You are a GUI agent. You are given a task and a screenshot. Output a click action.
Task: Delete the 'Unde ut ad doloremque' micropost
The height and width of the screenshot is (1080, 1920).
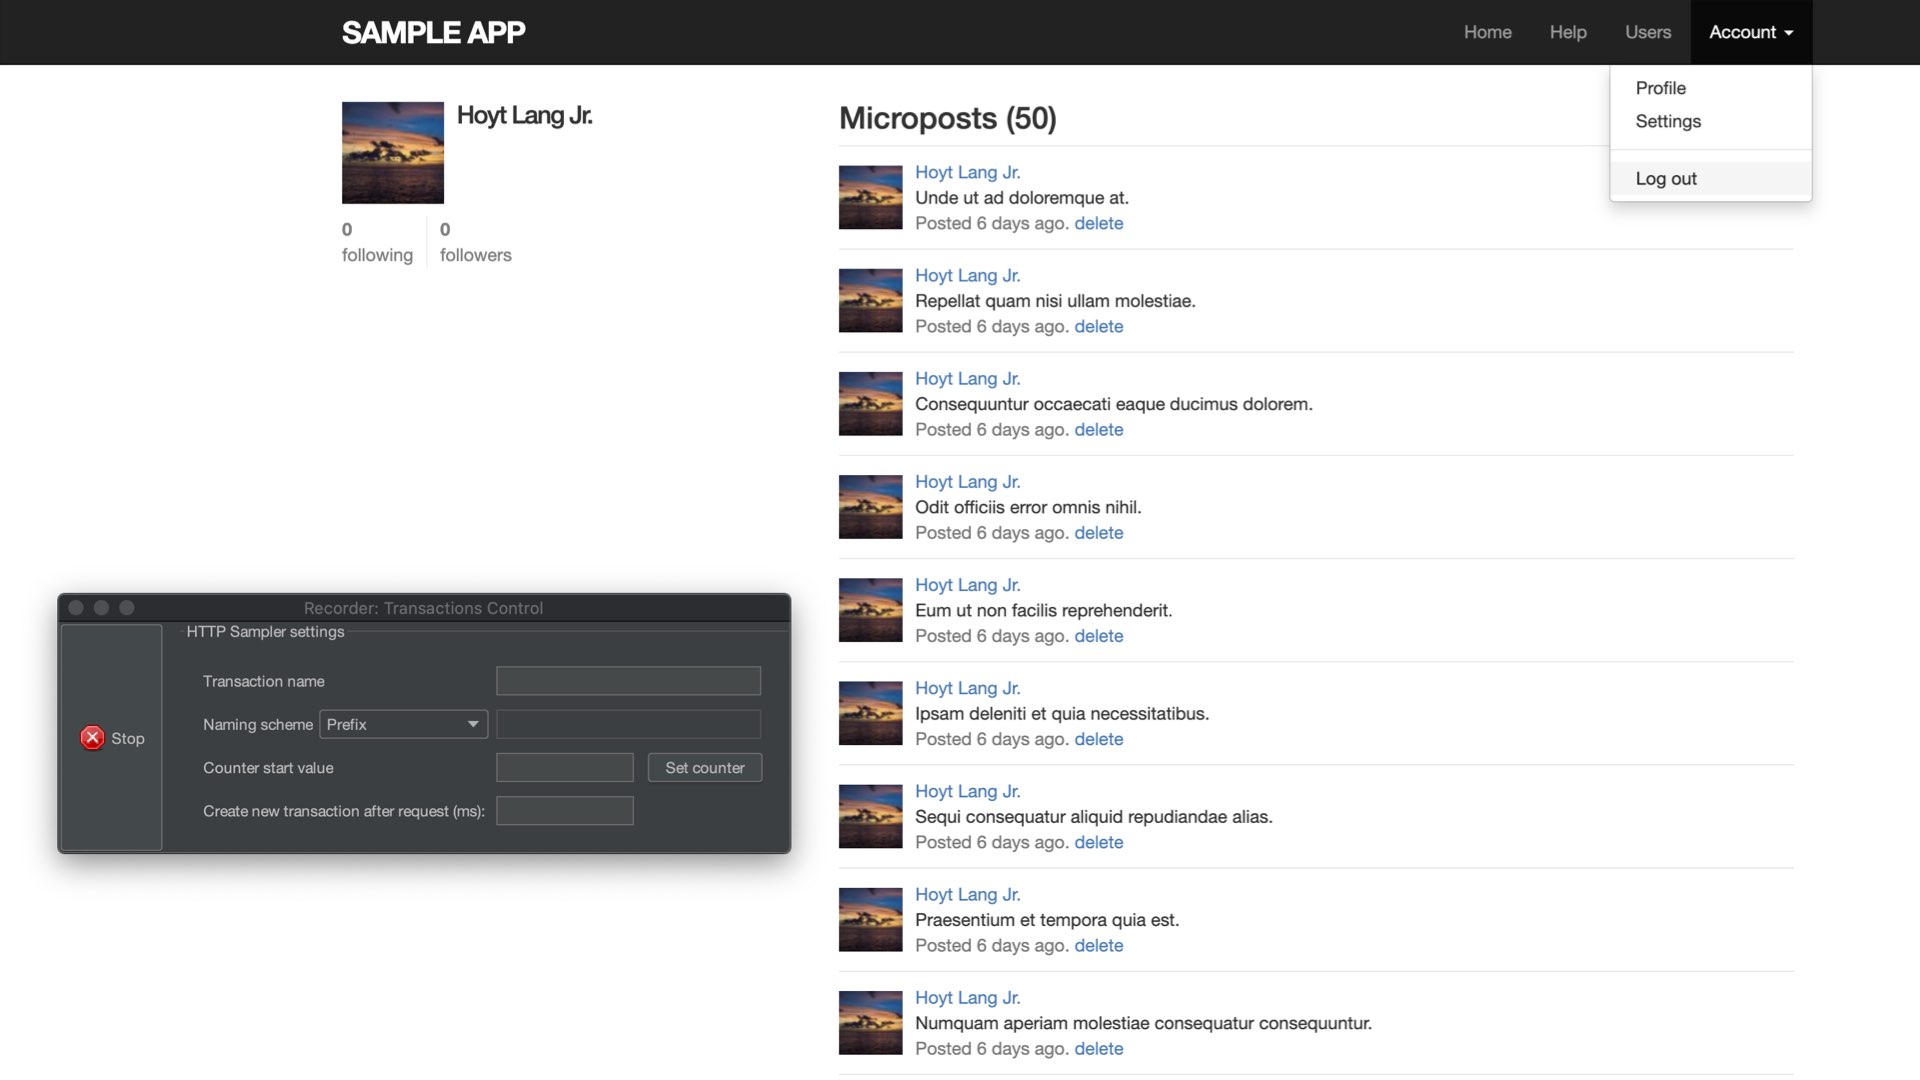1098,223
